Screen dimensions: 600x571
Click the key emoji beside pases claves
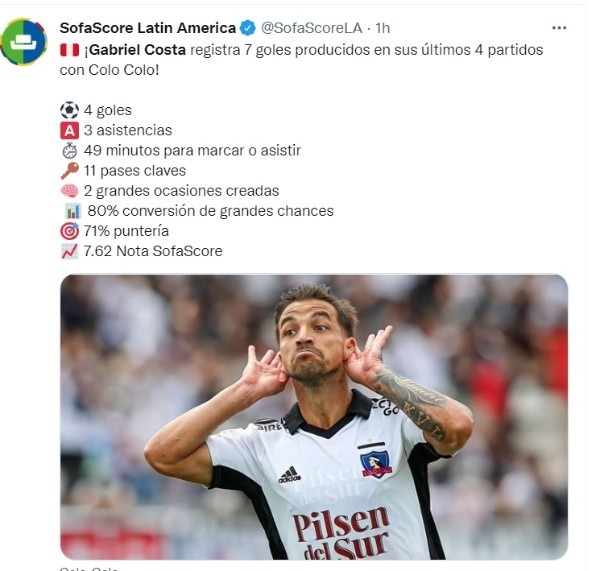point(70,171)
